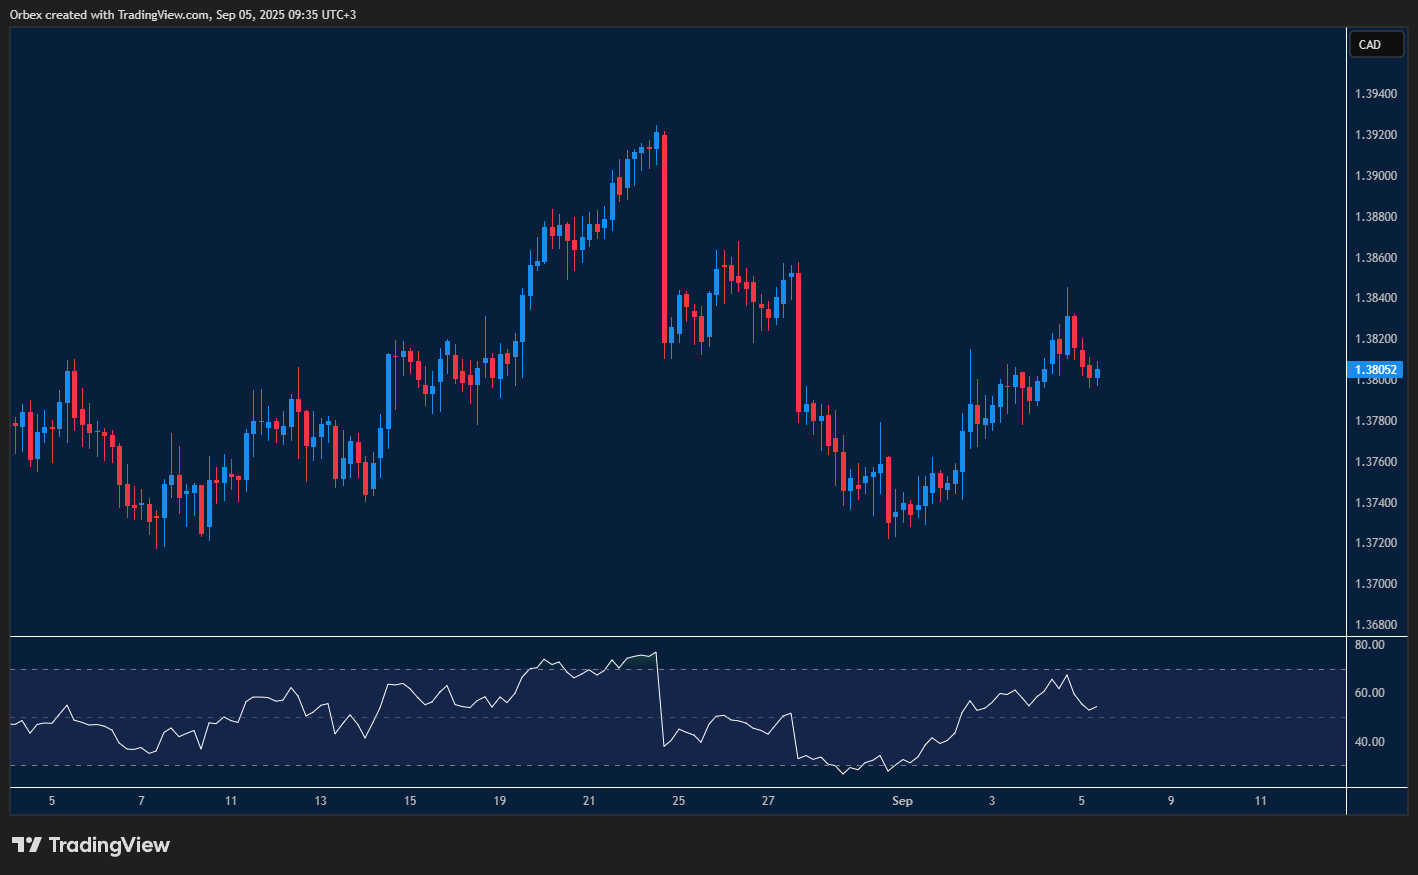The height and width of the screenshot is (875, 1418).
Task: Select the Sep label on time axis
Action: pyautogui.click(x=902, y=800)
